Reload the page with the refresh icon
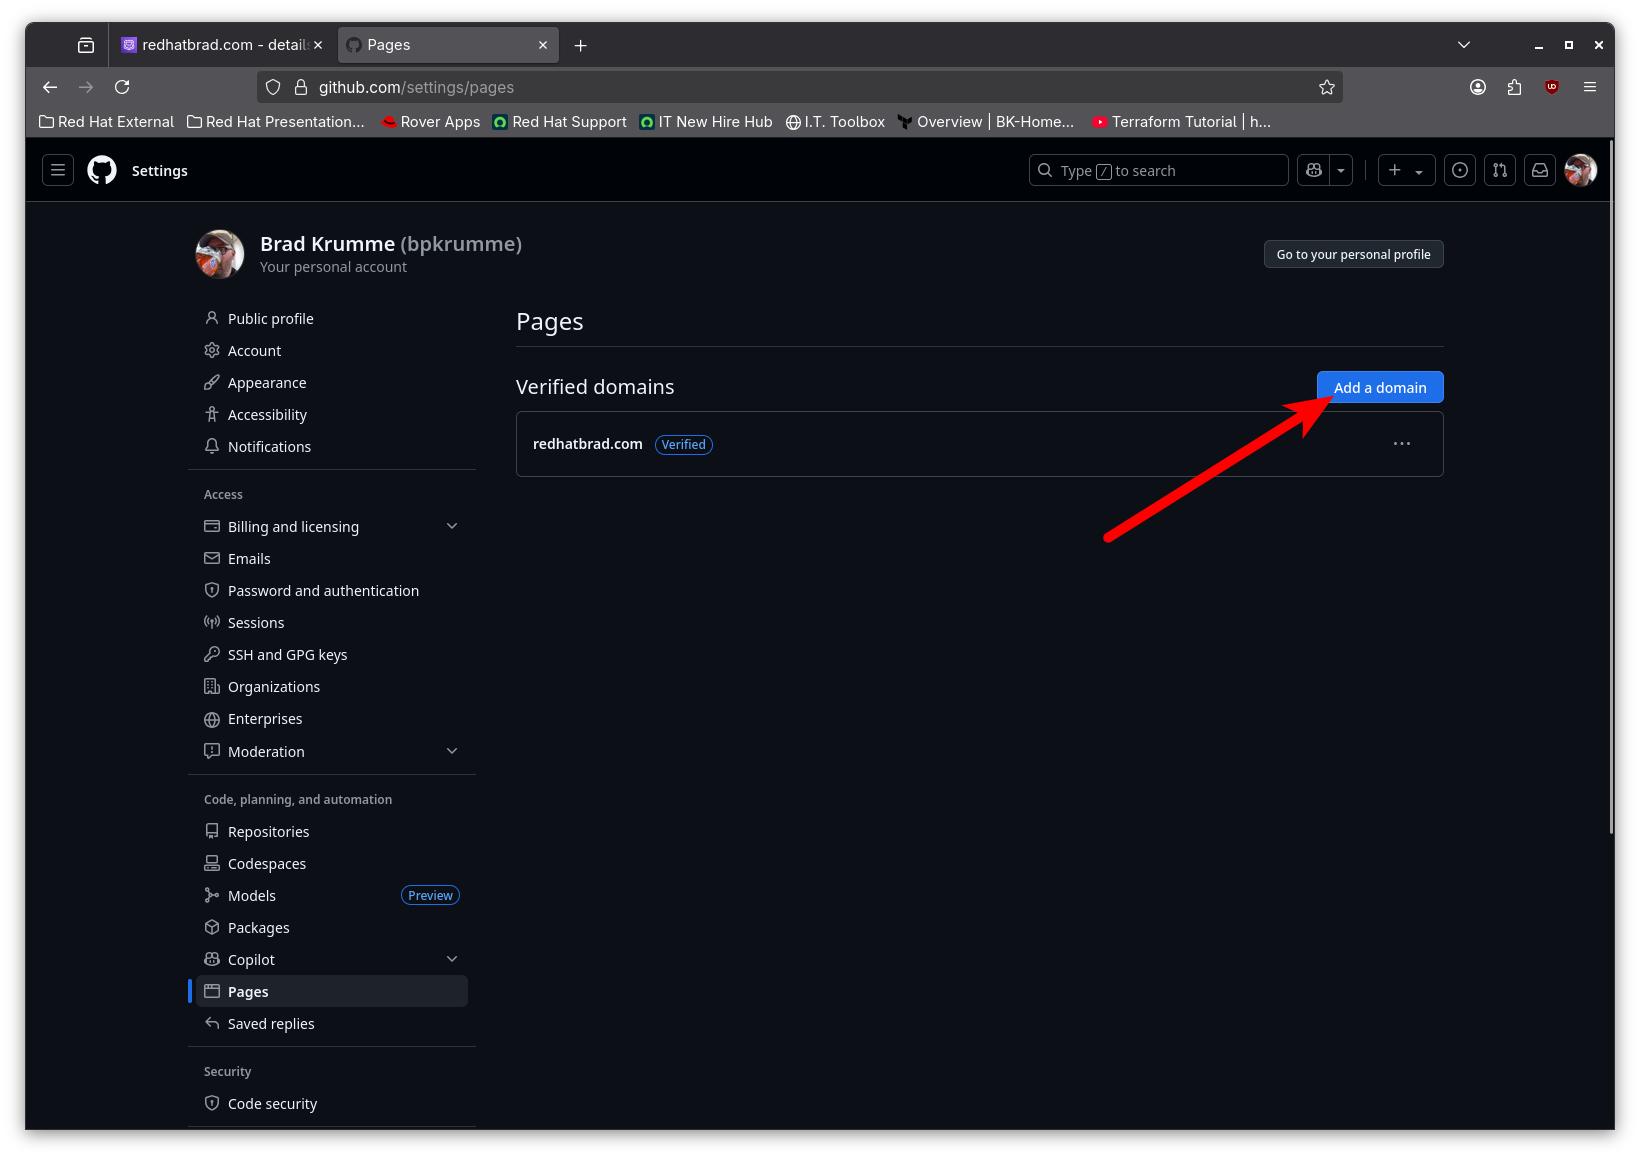Viewport: 1640px width, 1158px height. [x=122, y=87]
